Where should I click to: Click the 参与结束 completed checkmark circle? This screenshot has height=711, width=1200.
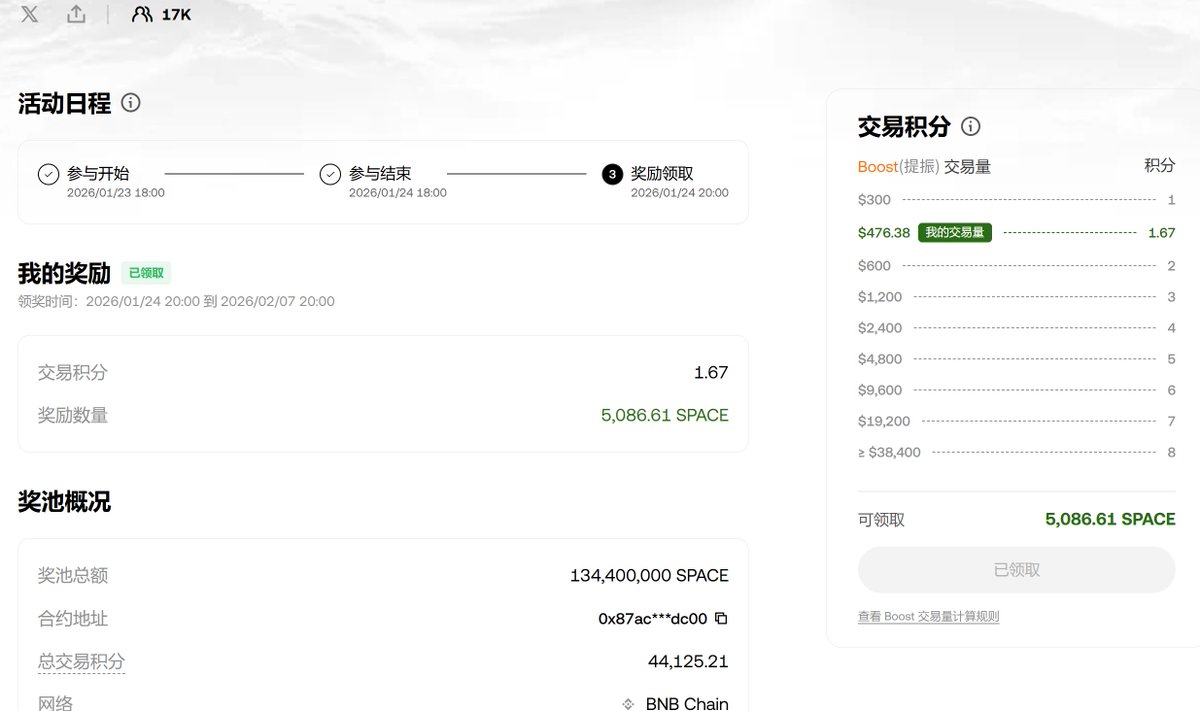point(330,174)
